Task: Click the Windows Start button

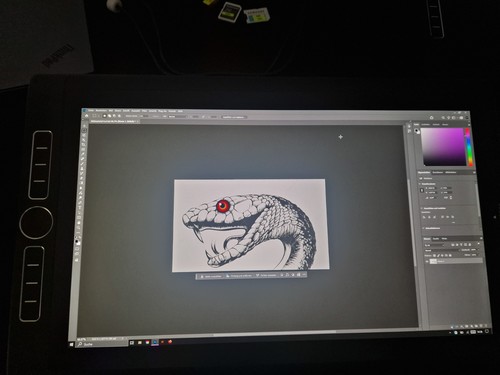Action: pyautogui.click(x=72, y=345)
